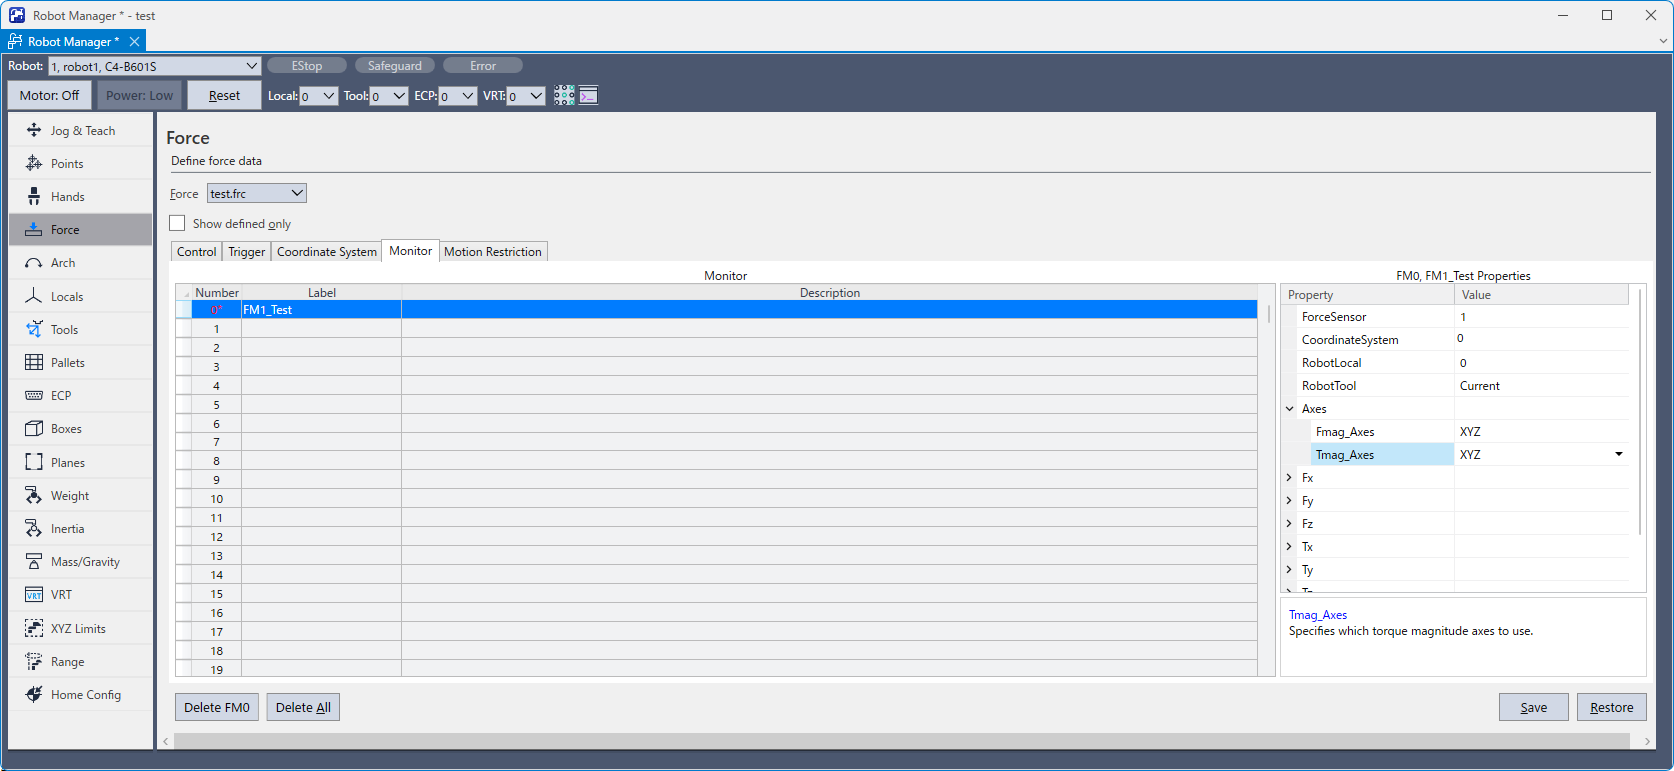Click the horizontal scrollbar at the bottom
This screenshot has height=771, width=1674.
click(900, 741)
